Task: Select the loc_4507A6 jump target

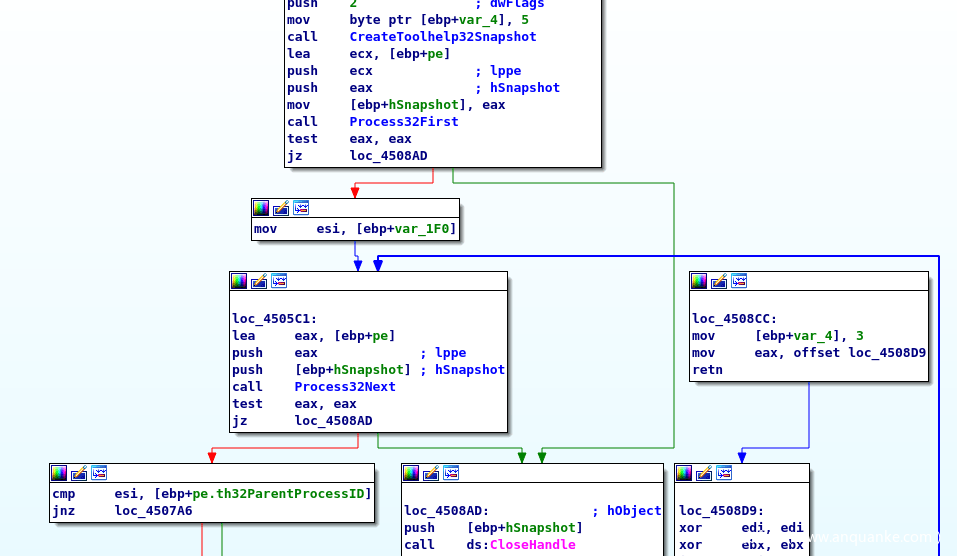Action: click(x=153, y=511)
